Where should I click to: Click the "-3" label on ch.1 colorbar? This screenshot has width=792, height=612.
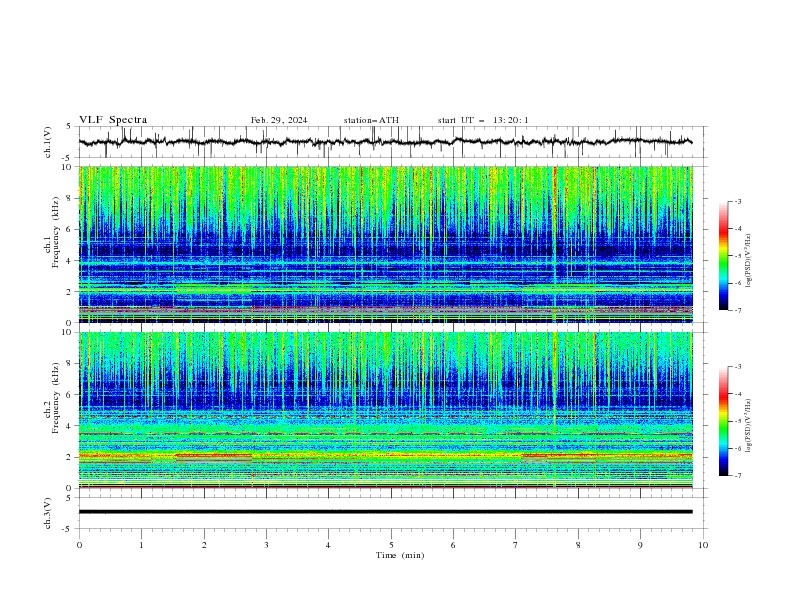[x=738, y=201]
